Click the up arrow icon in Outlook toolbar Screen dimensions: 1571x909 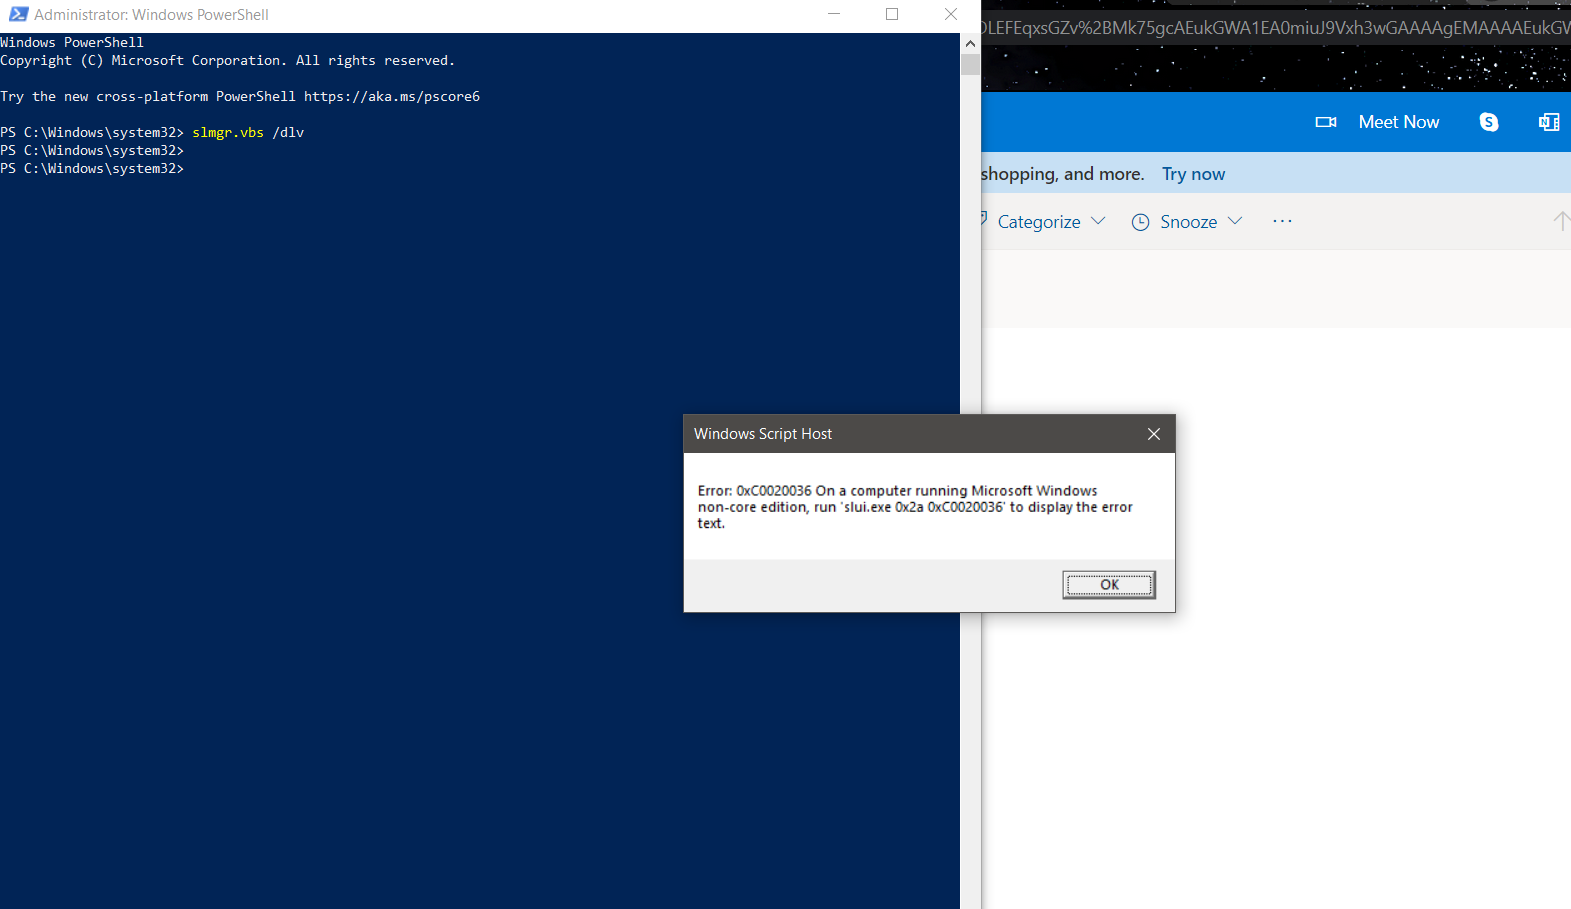[1561, 221]
